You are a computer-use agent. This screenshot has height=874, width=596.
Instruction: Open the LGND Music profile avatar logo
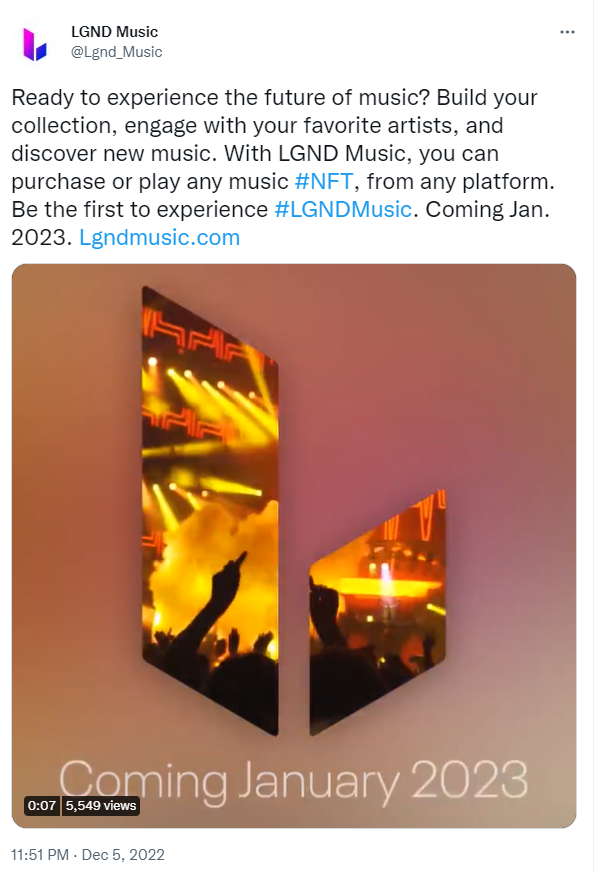coord(35,44)
